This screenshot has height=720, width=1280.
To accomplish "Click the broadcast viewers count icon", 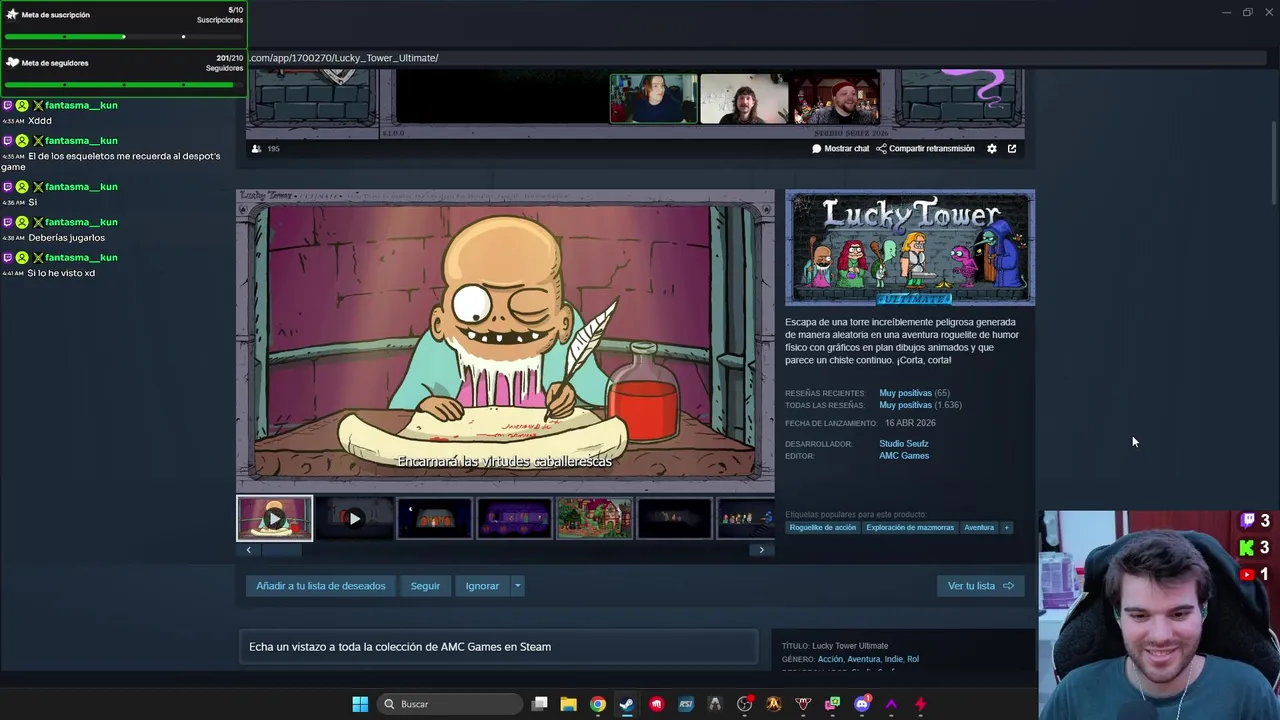I will [x=257, y=149].
